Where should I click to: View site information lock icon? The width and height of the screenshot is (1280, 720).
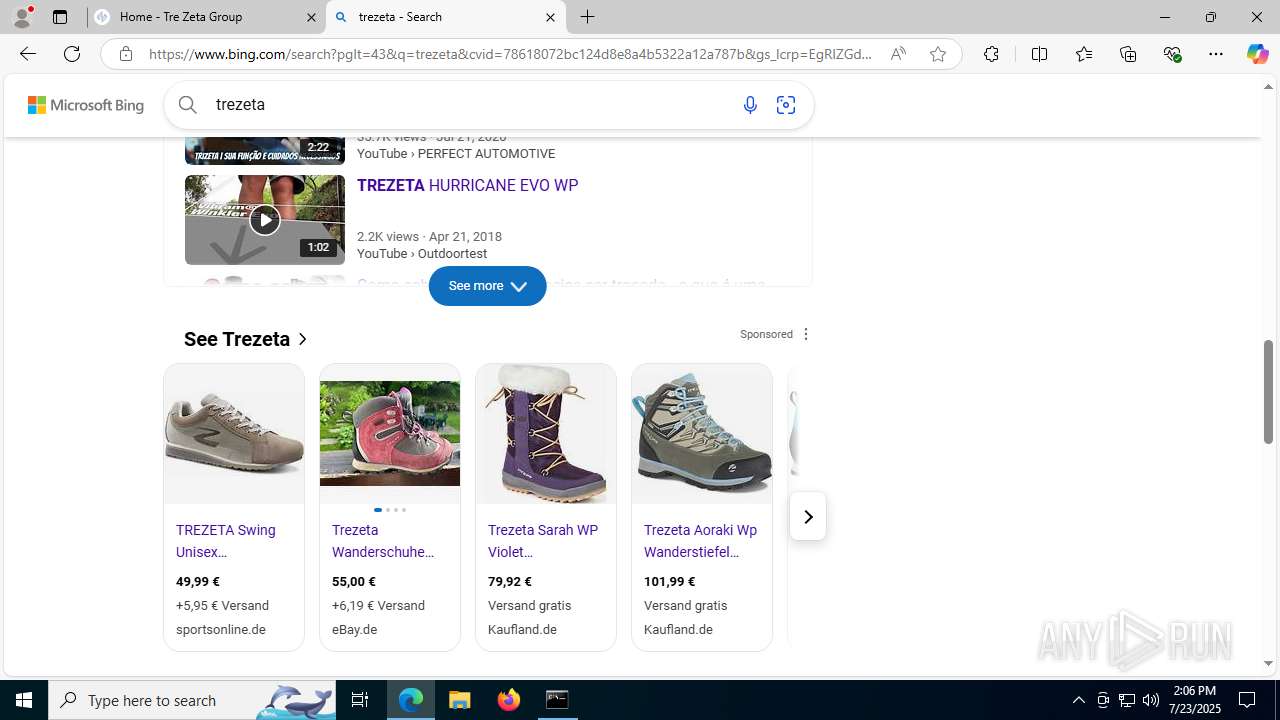(x=126, y=54)
